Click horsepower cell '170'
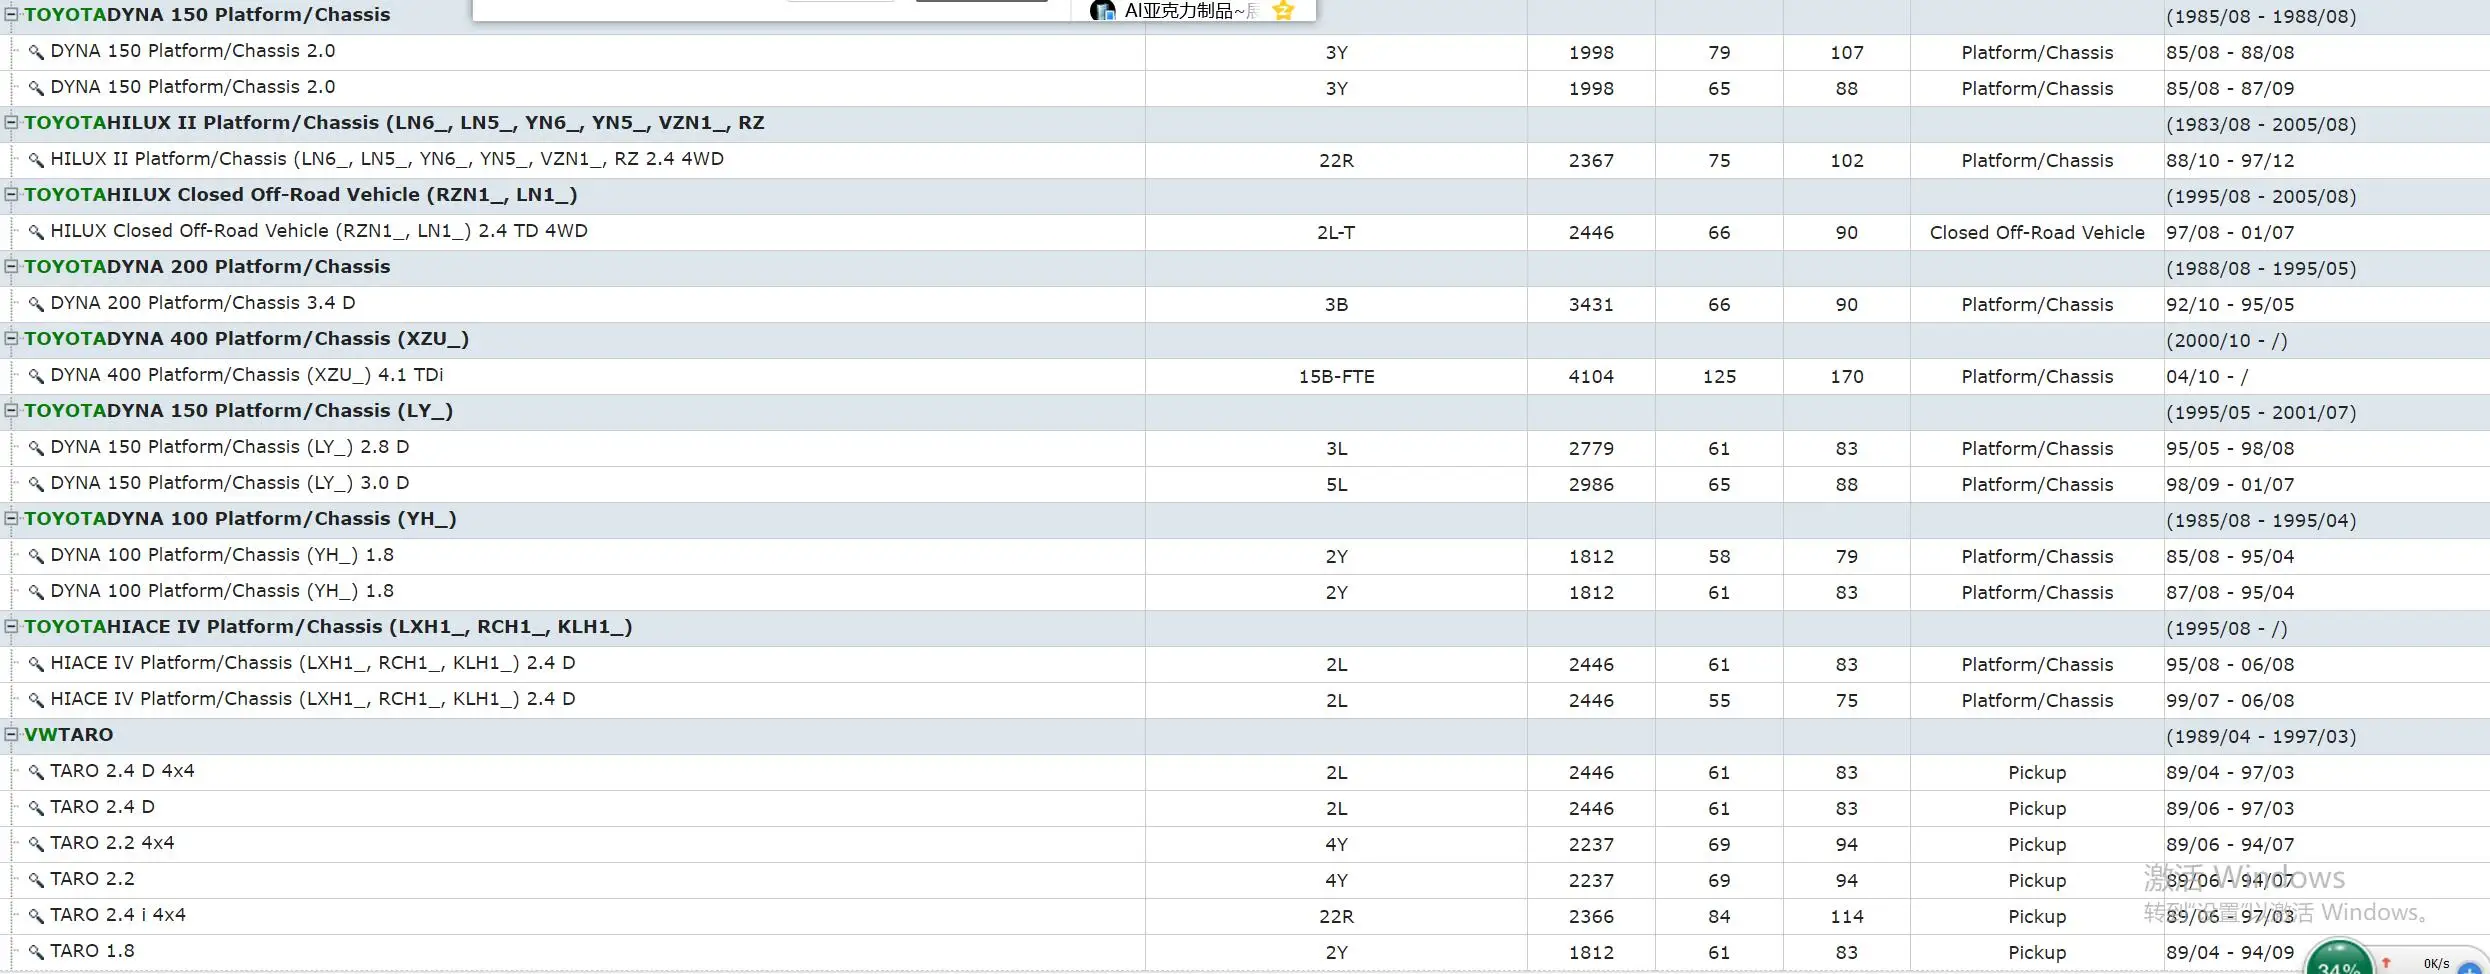 (x=1847, y=377)
